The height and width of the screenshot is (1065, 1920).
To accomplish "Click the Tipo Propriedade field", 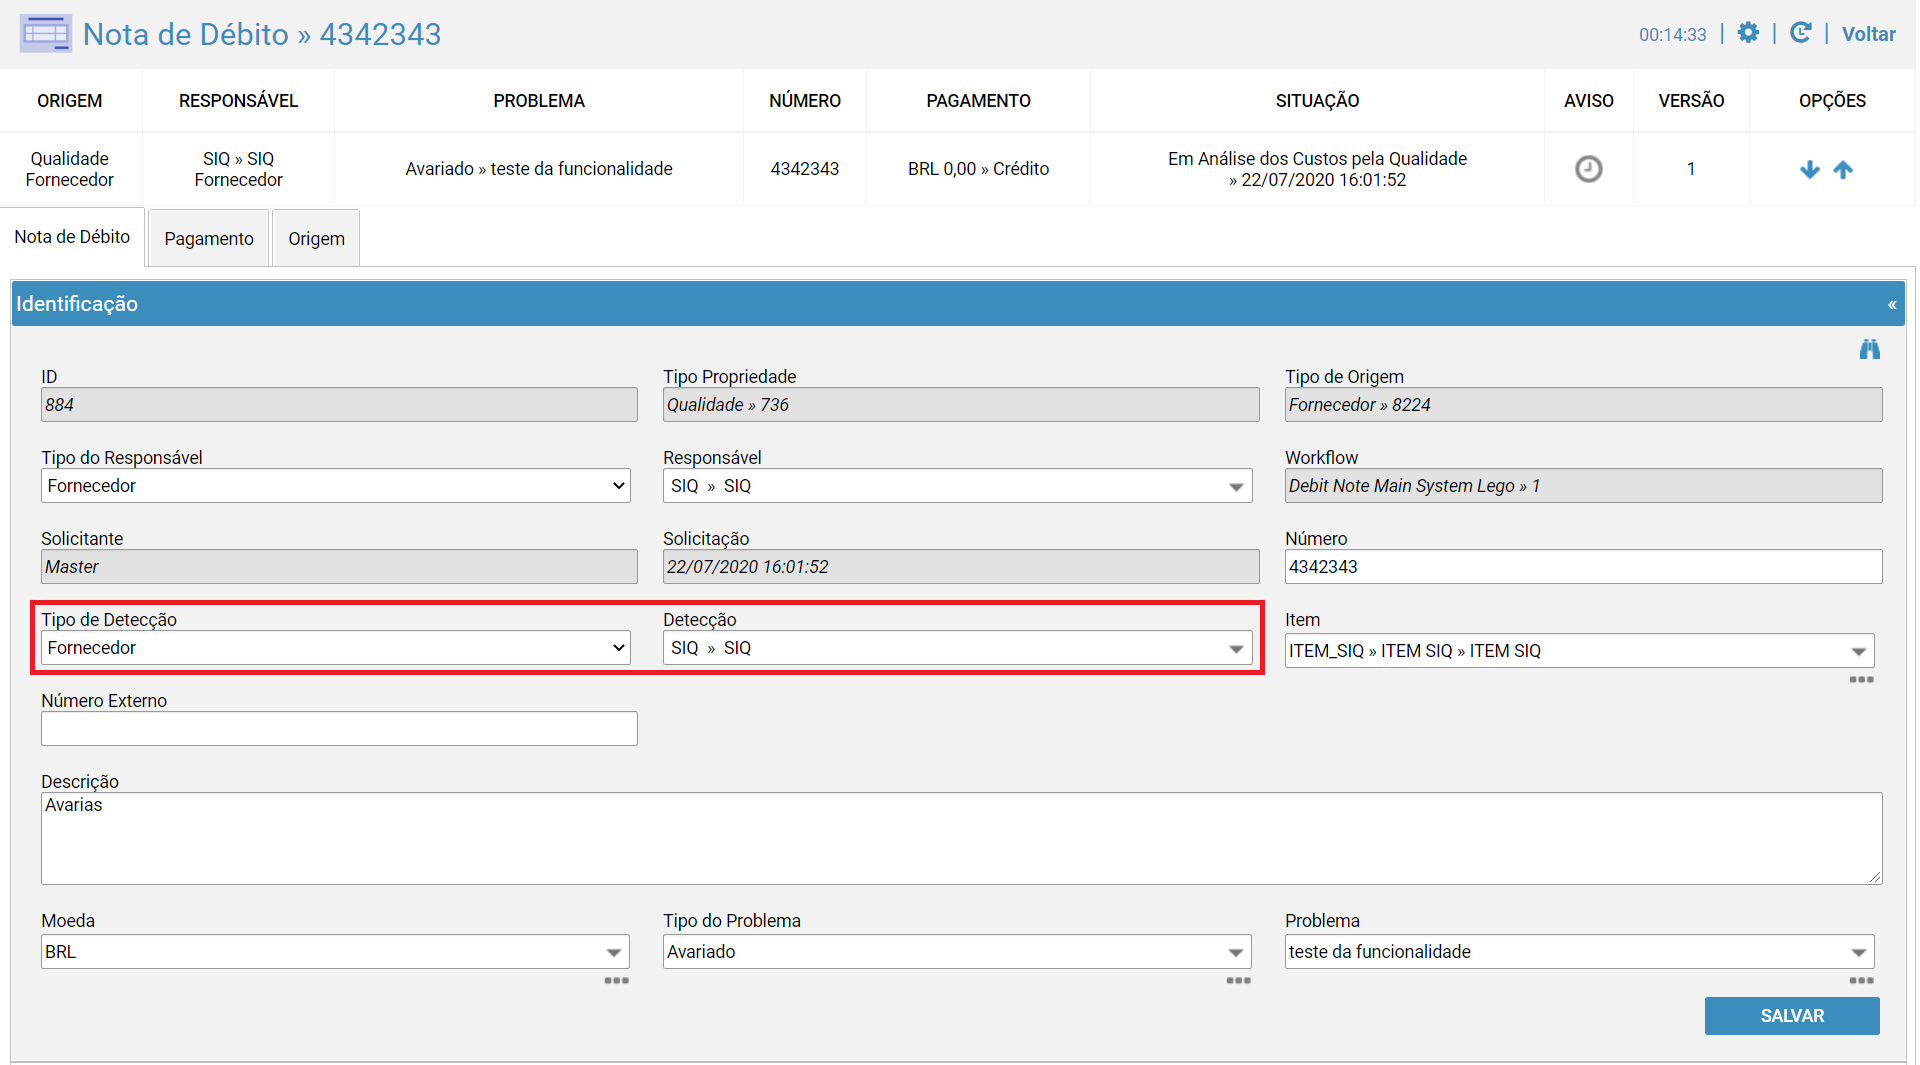I will pos(961,405).
